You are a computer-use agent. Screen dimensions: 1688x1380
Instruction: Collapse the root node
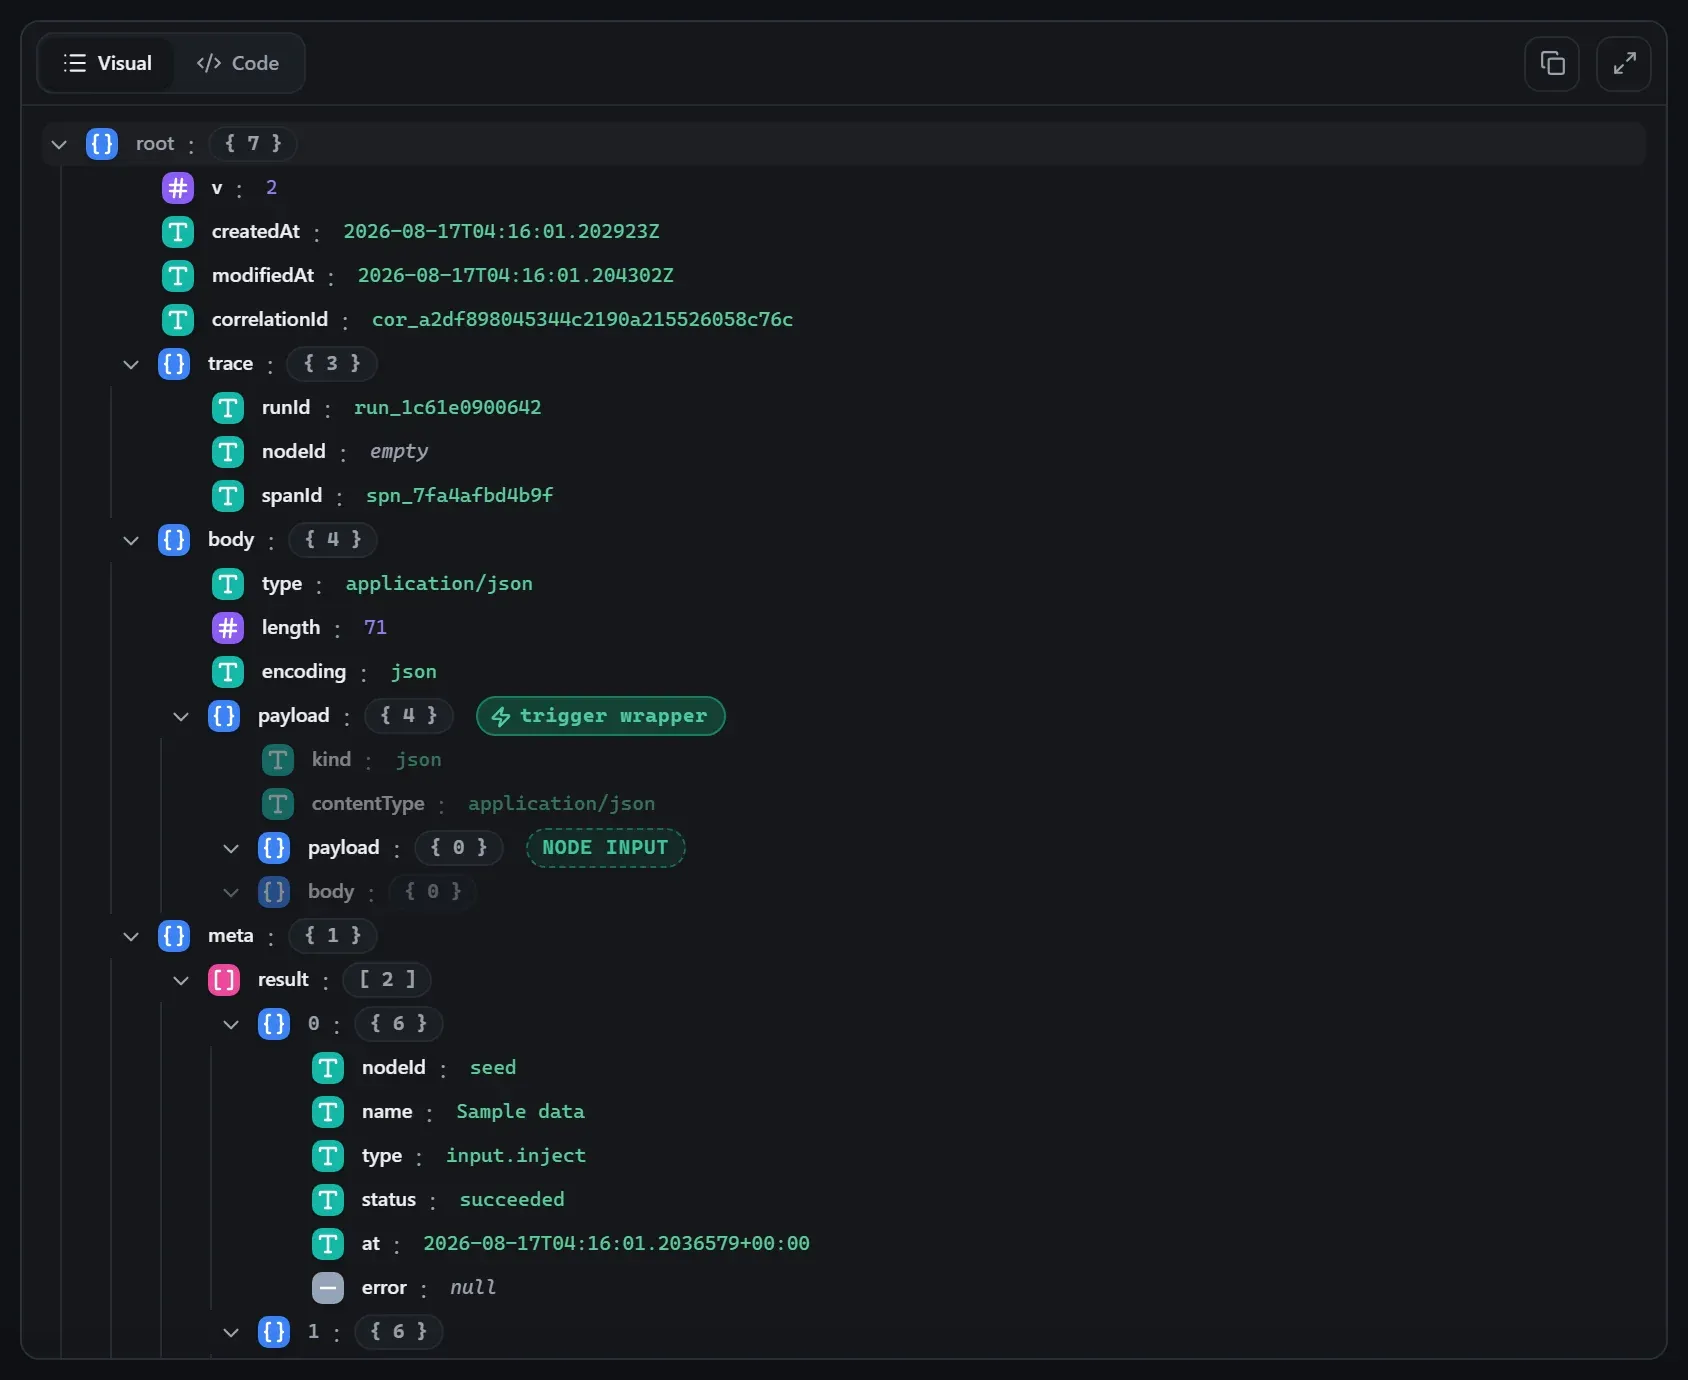pos(59,144)
